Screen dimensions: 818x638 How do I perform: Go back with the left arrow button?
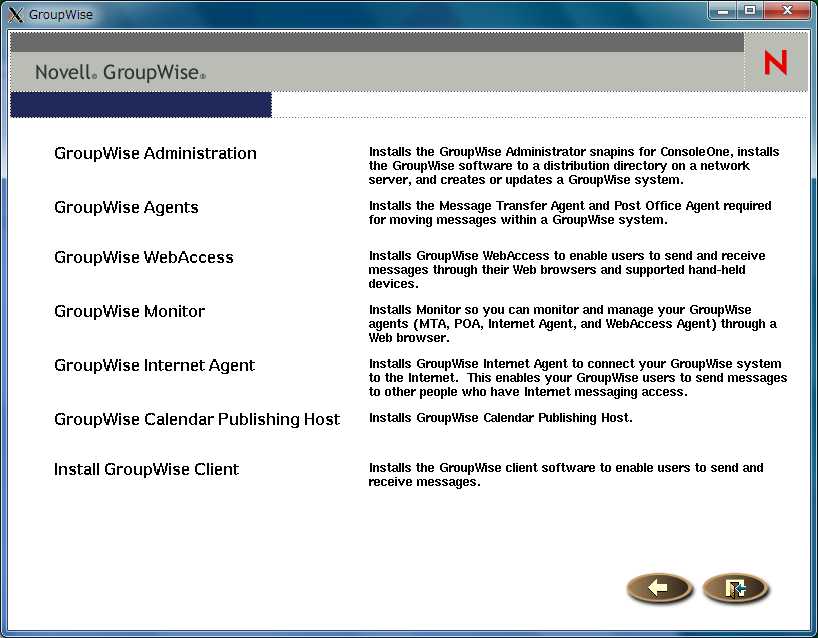[659, 588]
